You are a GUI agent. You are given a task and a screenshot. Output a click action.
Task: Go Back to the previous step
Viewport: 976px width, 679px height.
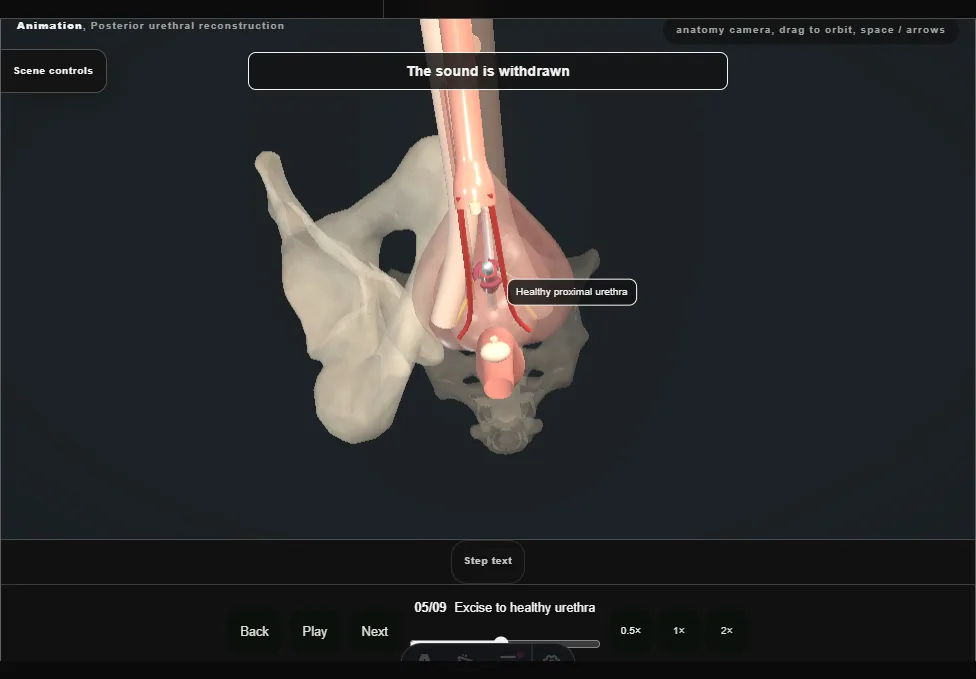pos(255,632)
